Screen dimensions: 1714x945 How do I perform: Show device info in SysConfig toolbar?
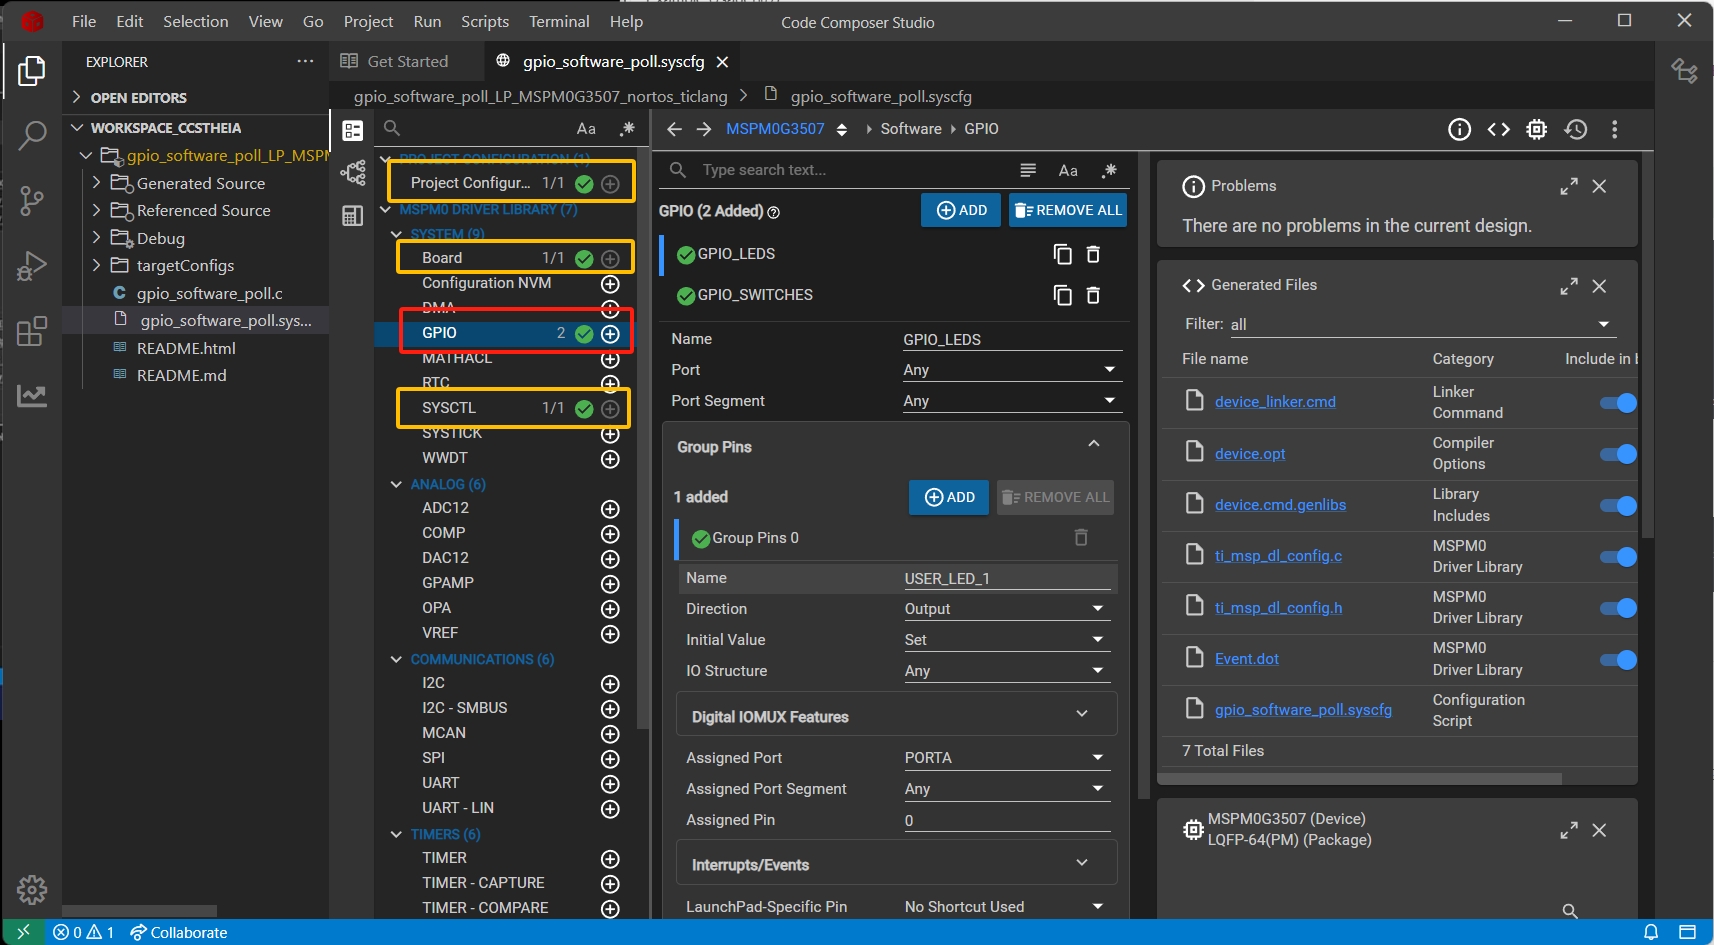pos(1459,129)
